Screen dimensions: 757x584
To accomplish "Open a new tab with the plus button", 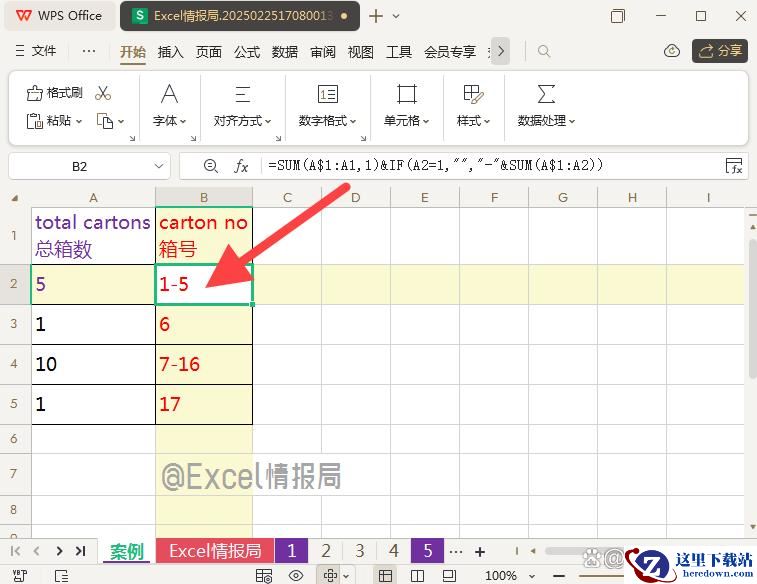I will pyautogui.click(x=376, y=16).
